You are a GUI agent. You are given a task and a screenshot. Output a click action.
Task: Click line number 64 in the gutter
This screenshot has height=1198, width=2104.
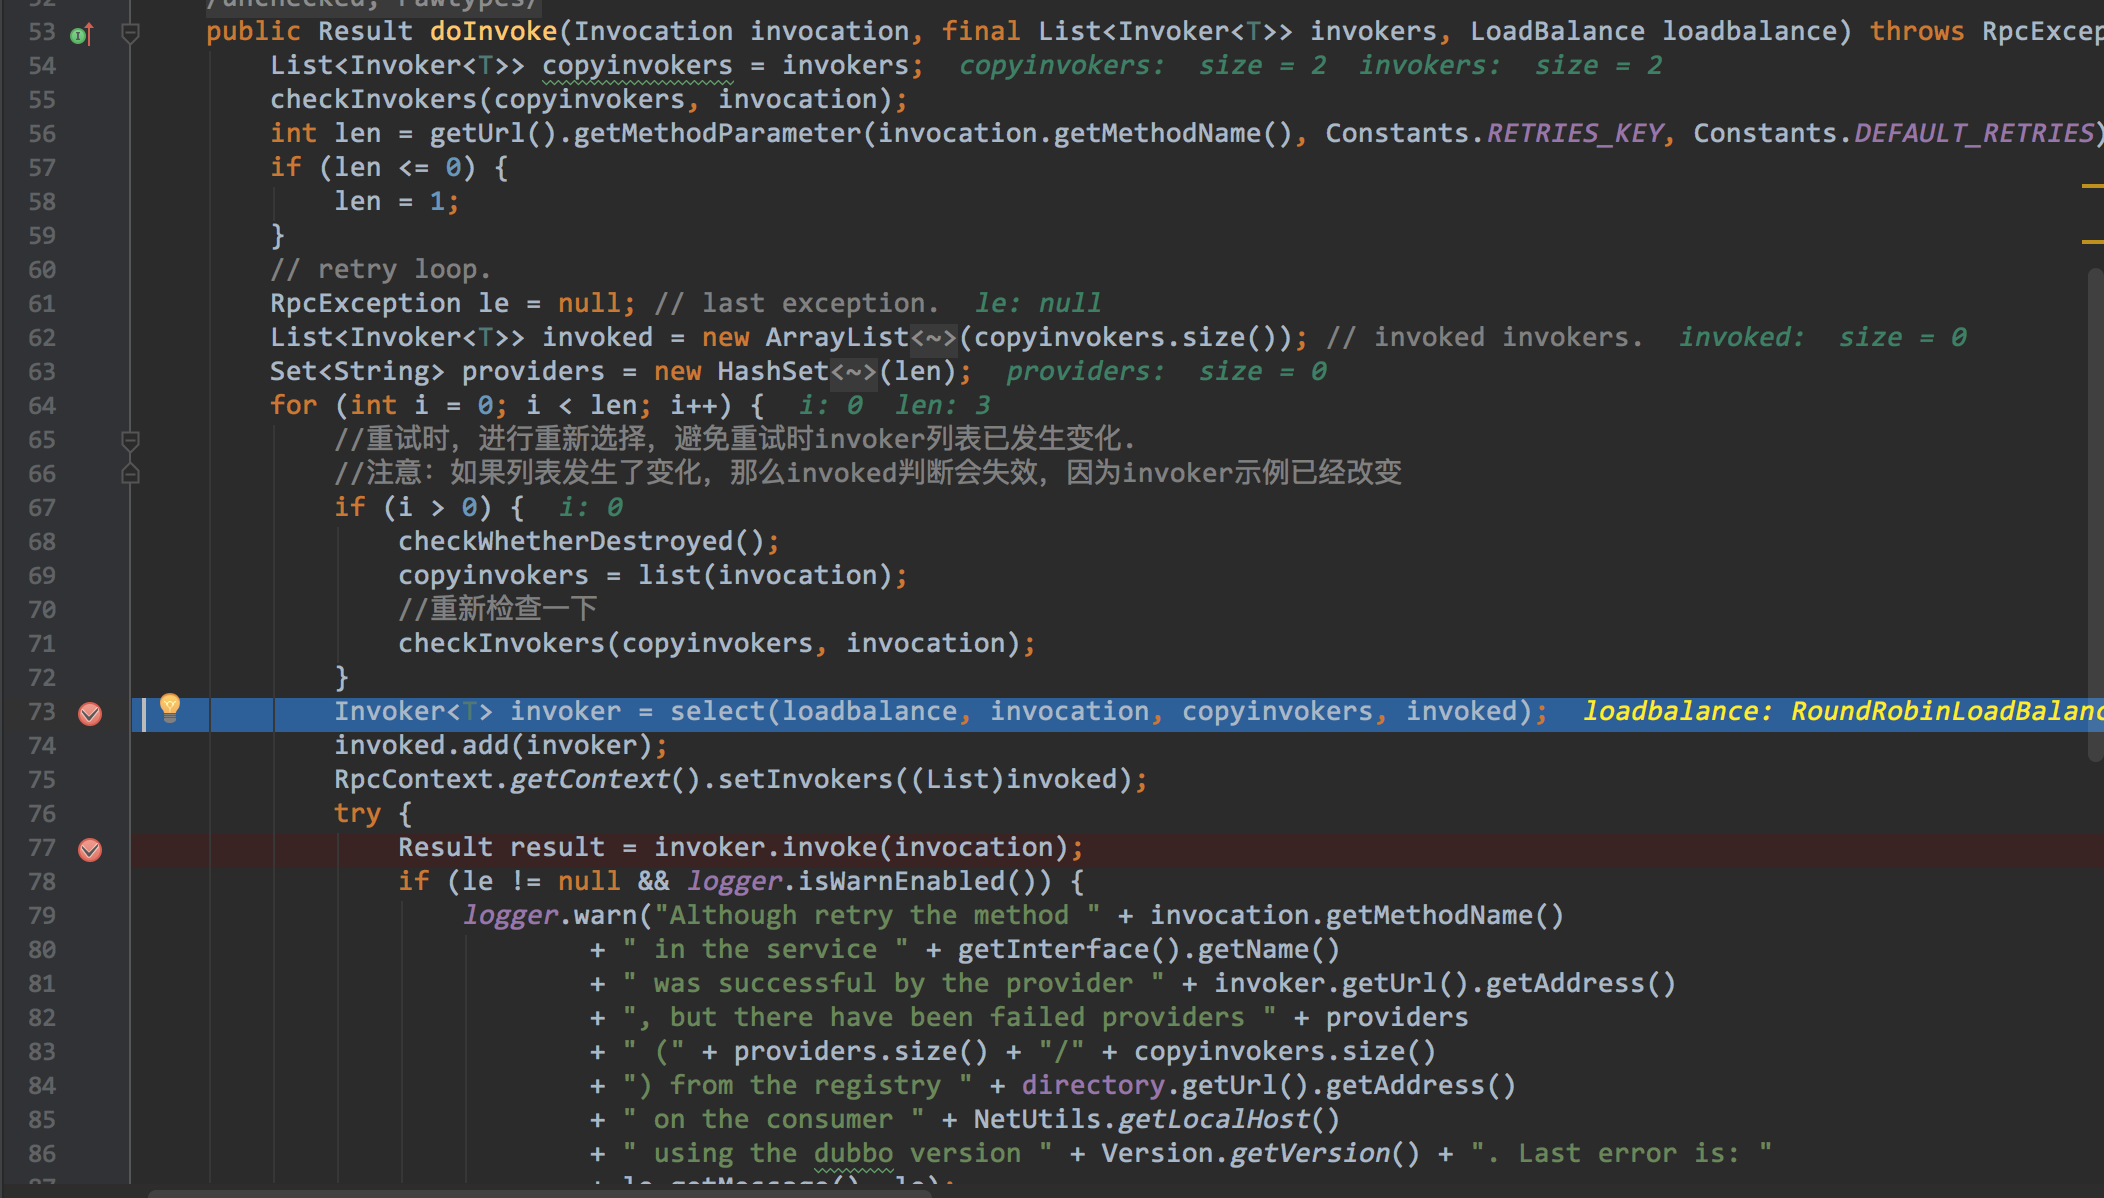coord(42,406)
